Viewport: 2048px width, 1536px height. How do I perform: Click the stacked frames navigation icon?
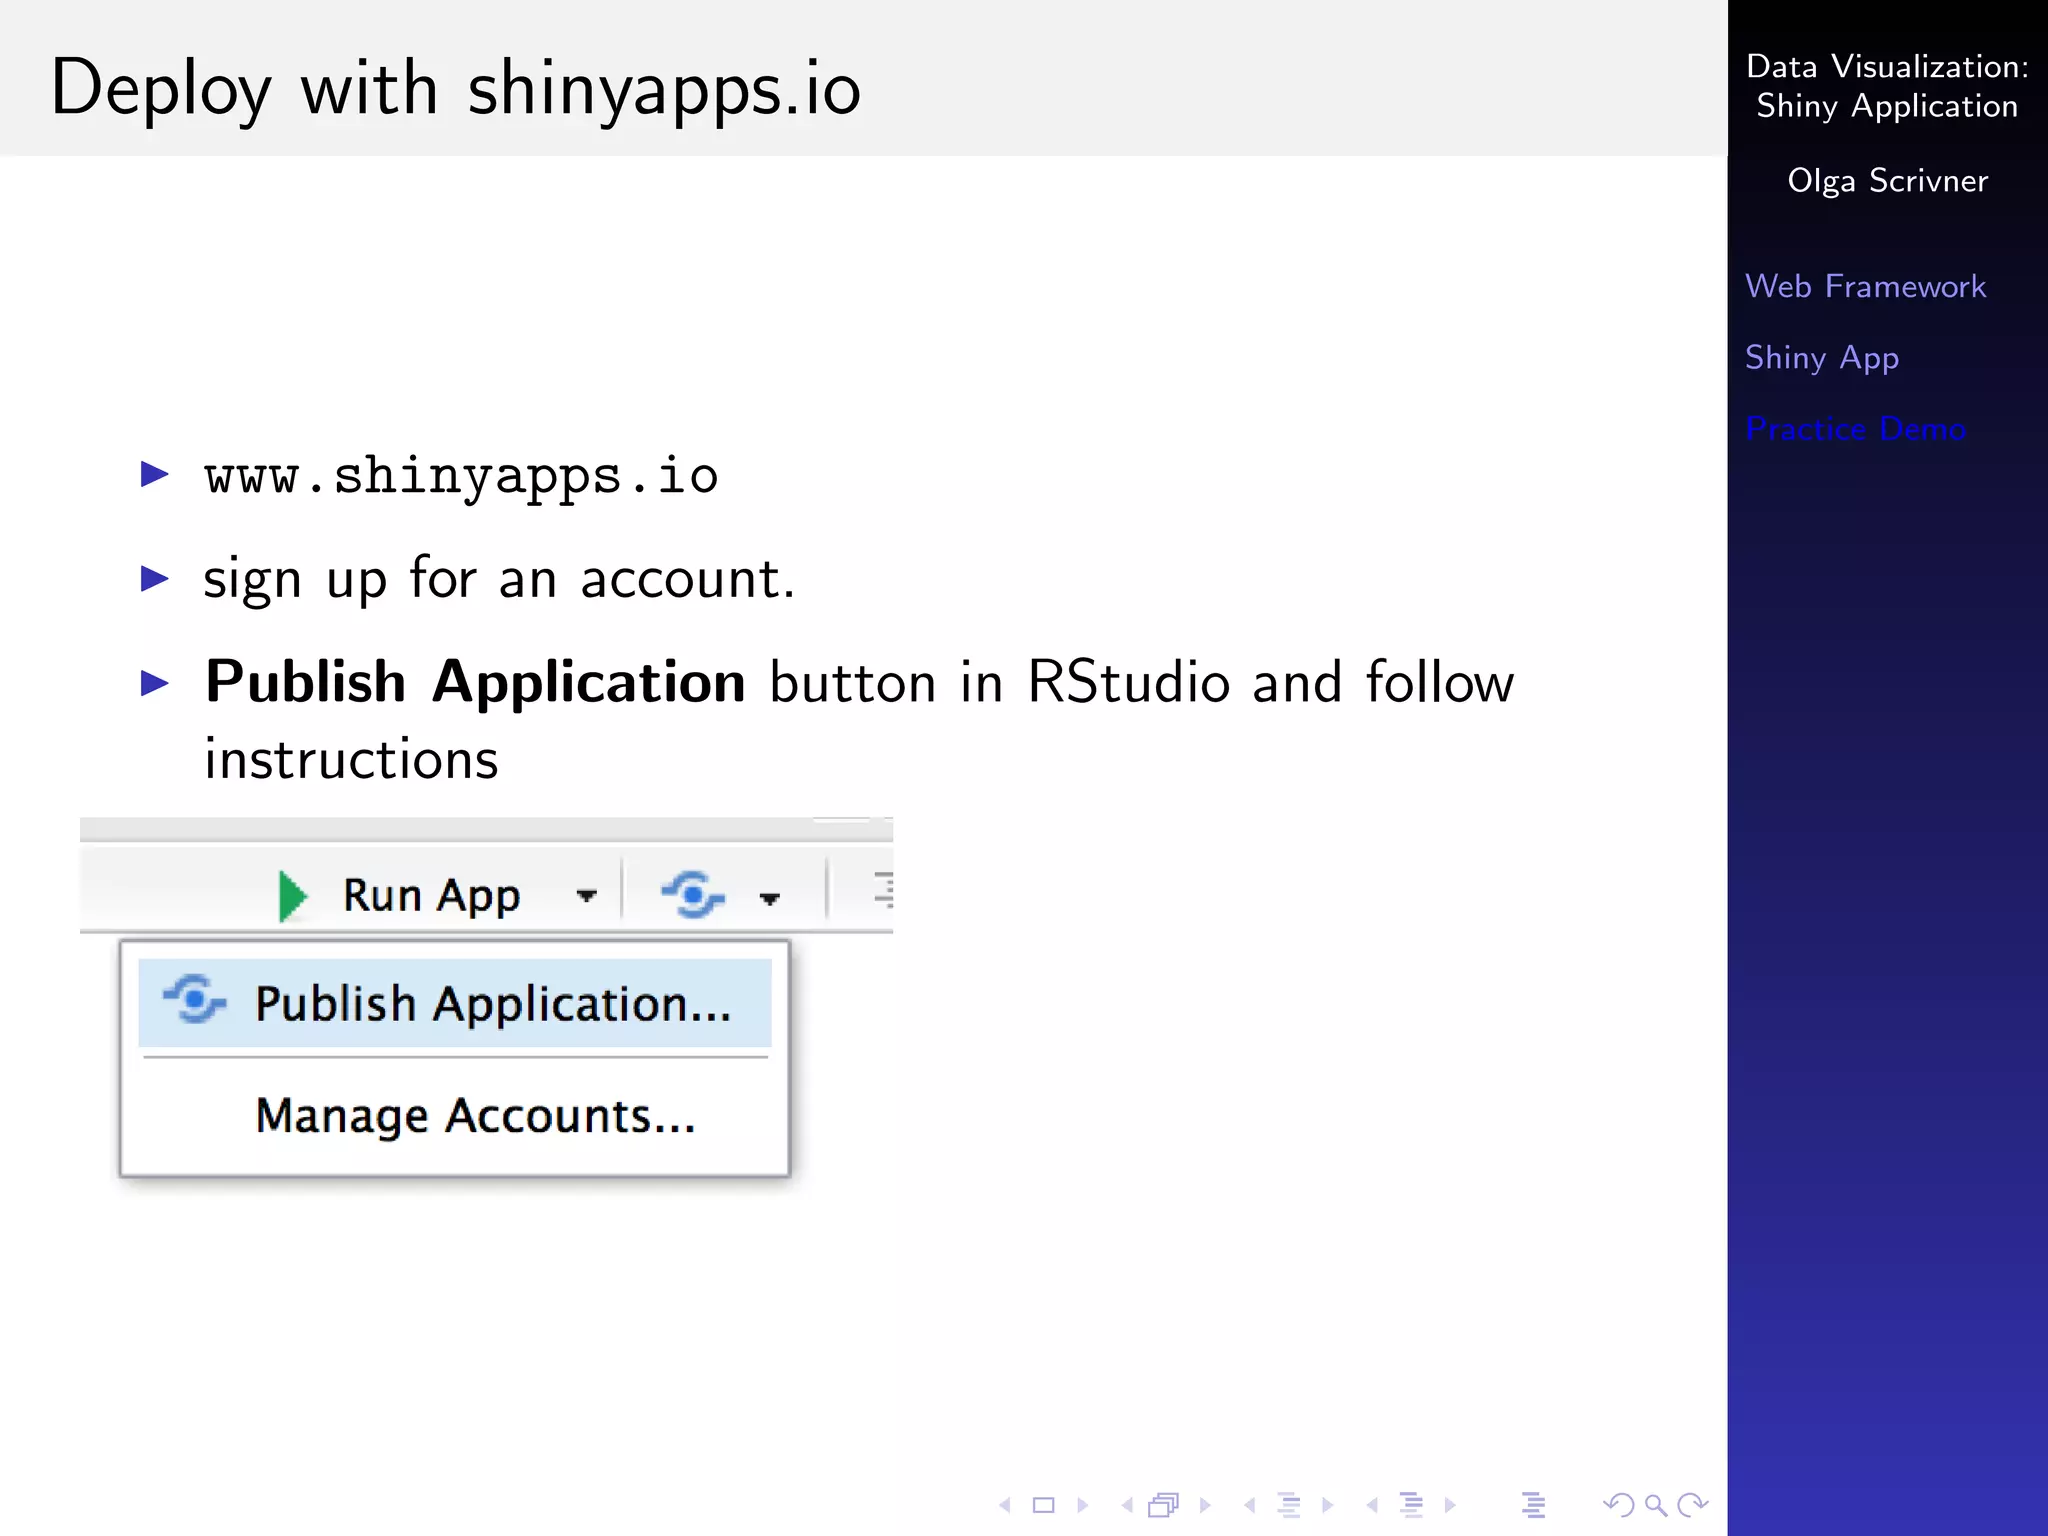click(x=1164, y=1505)
